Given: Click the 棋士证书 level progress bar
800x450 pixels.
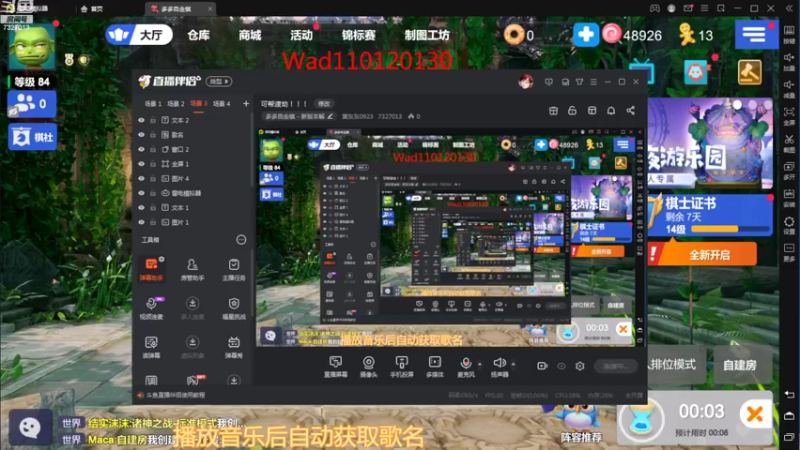Looking at the screenshot, I should 730,229.
